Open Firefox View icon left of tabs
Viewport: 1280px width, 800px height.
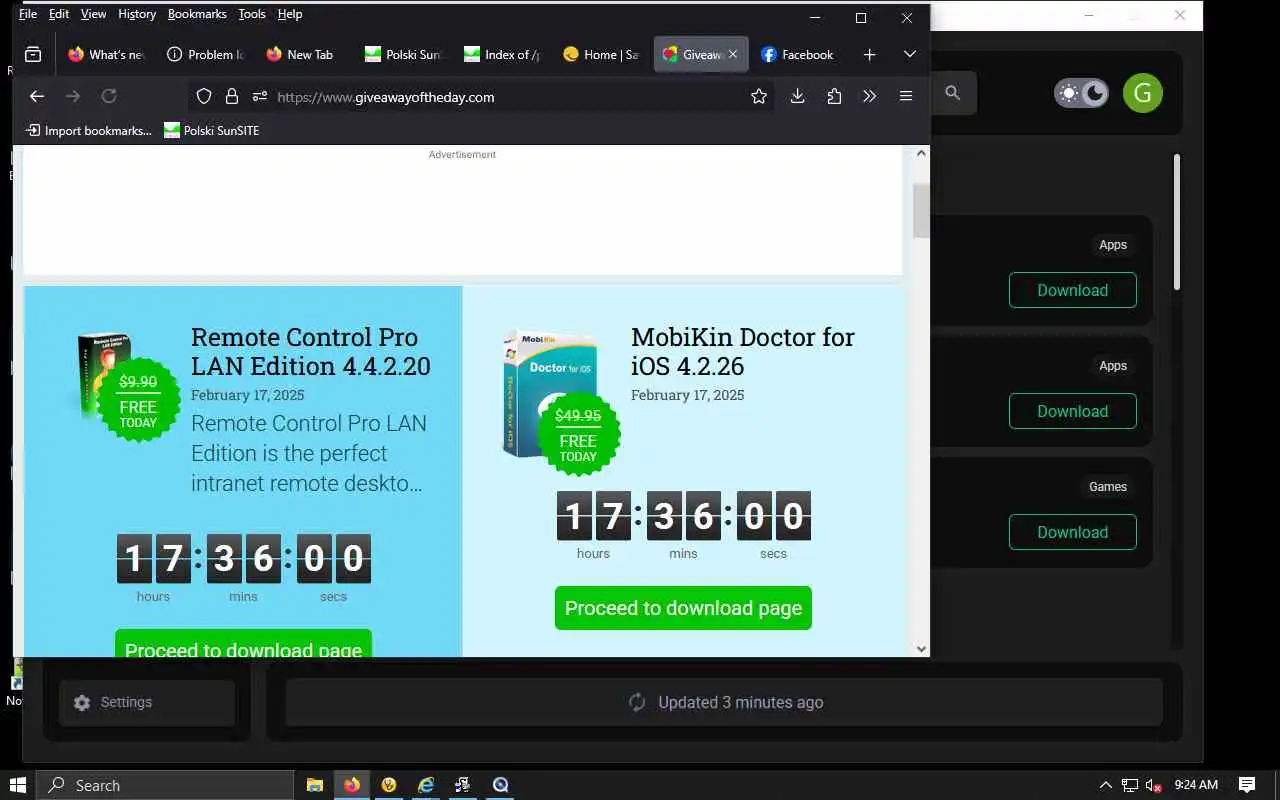point(33,55)
